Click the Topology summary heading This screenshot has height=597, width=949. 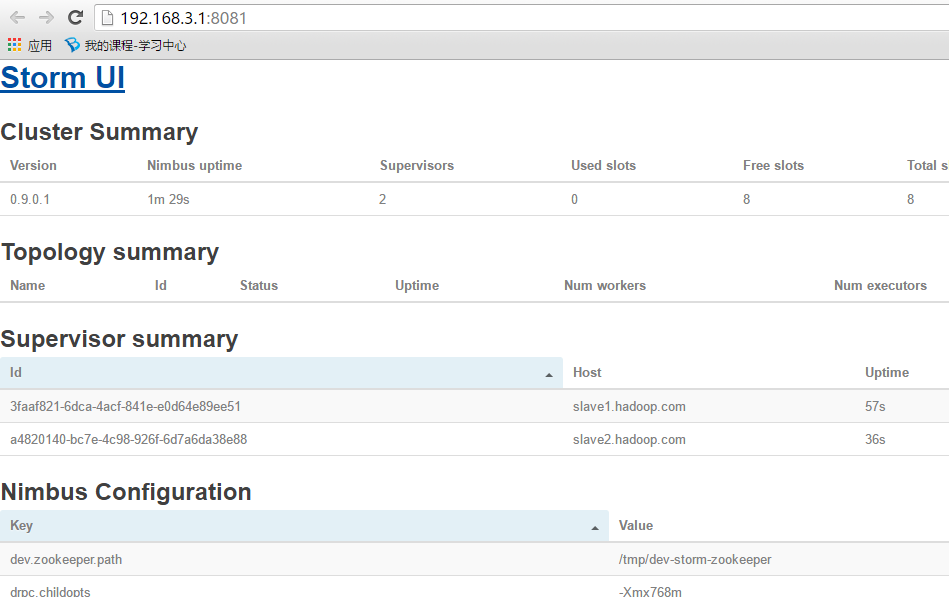click(x=110, y=252)
